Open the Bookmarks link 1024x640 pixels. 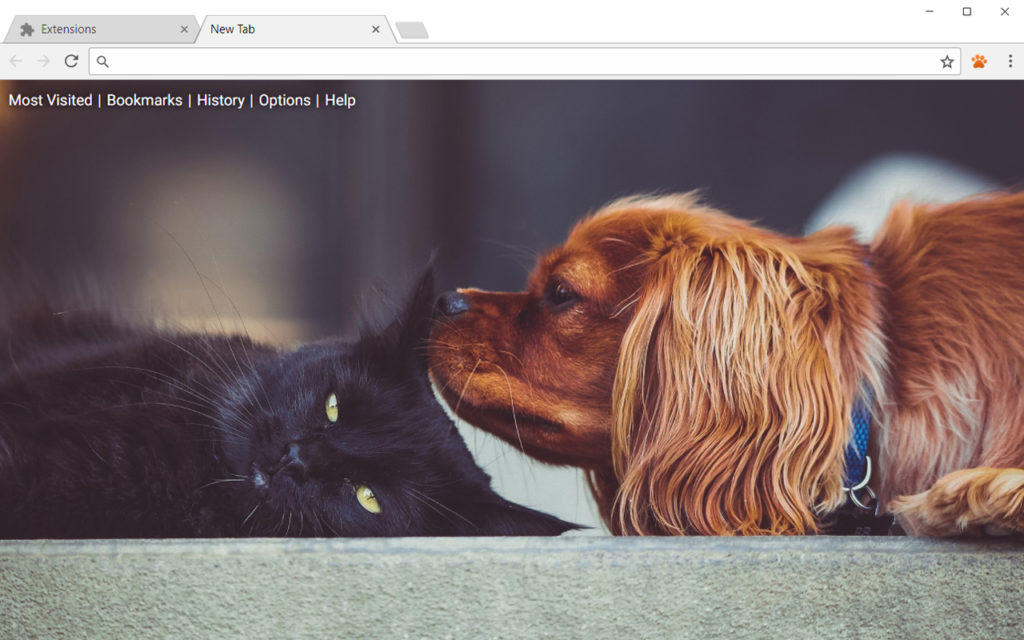(144, 100)
